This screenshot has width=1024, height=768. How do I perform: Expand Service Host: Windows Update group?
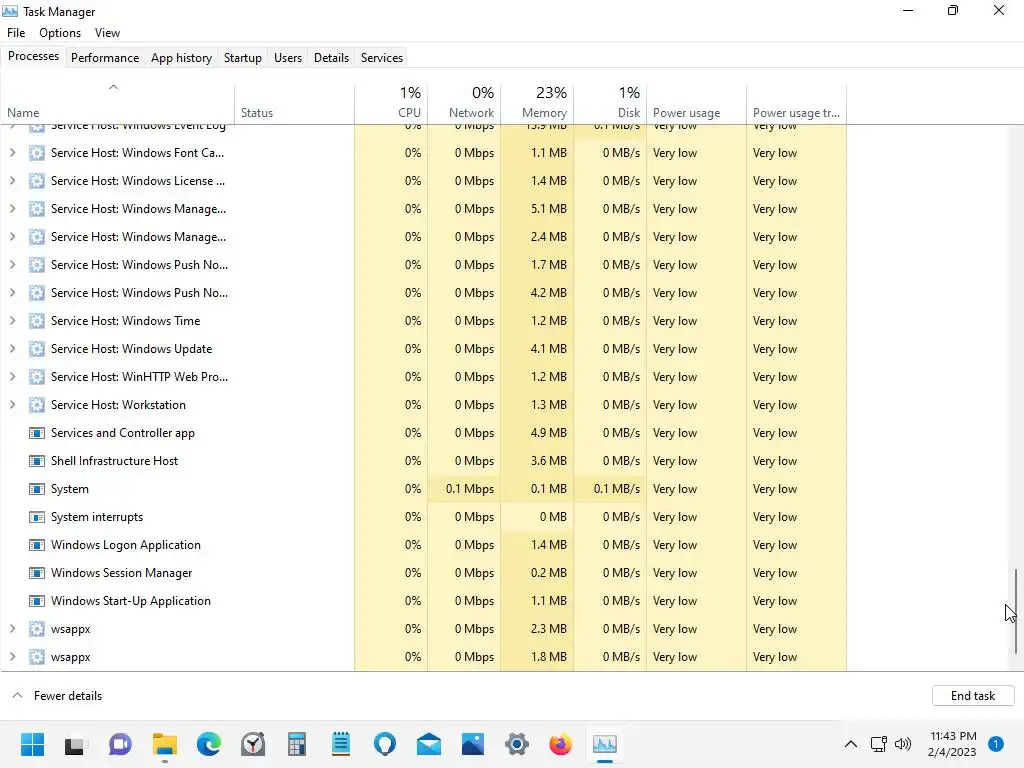[x=12, y=349]
